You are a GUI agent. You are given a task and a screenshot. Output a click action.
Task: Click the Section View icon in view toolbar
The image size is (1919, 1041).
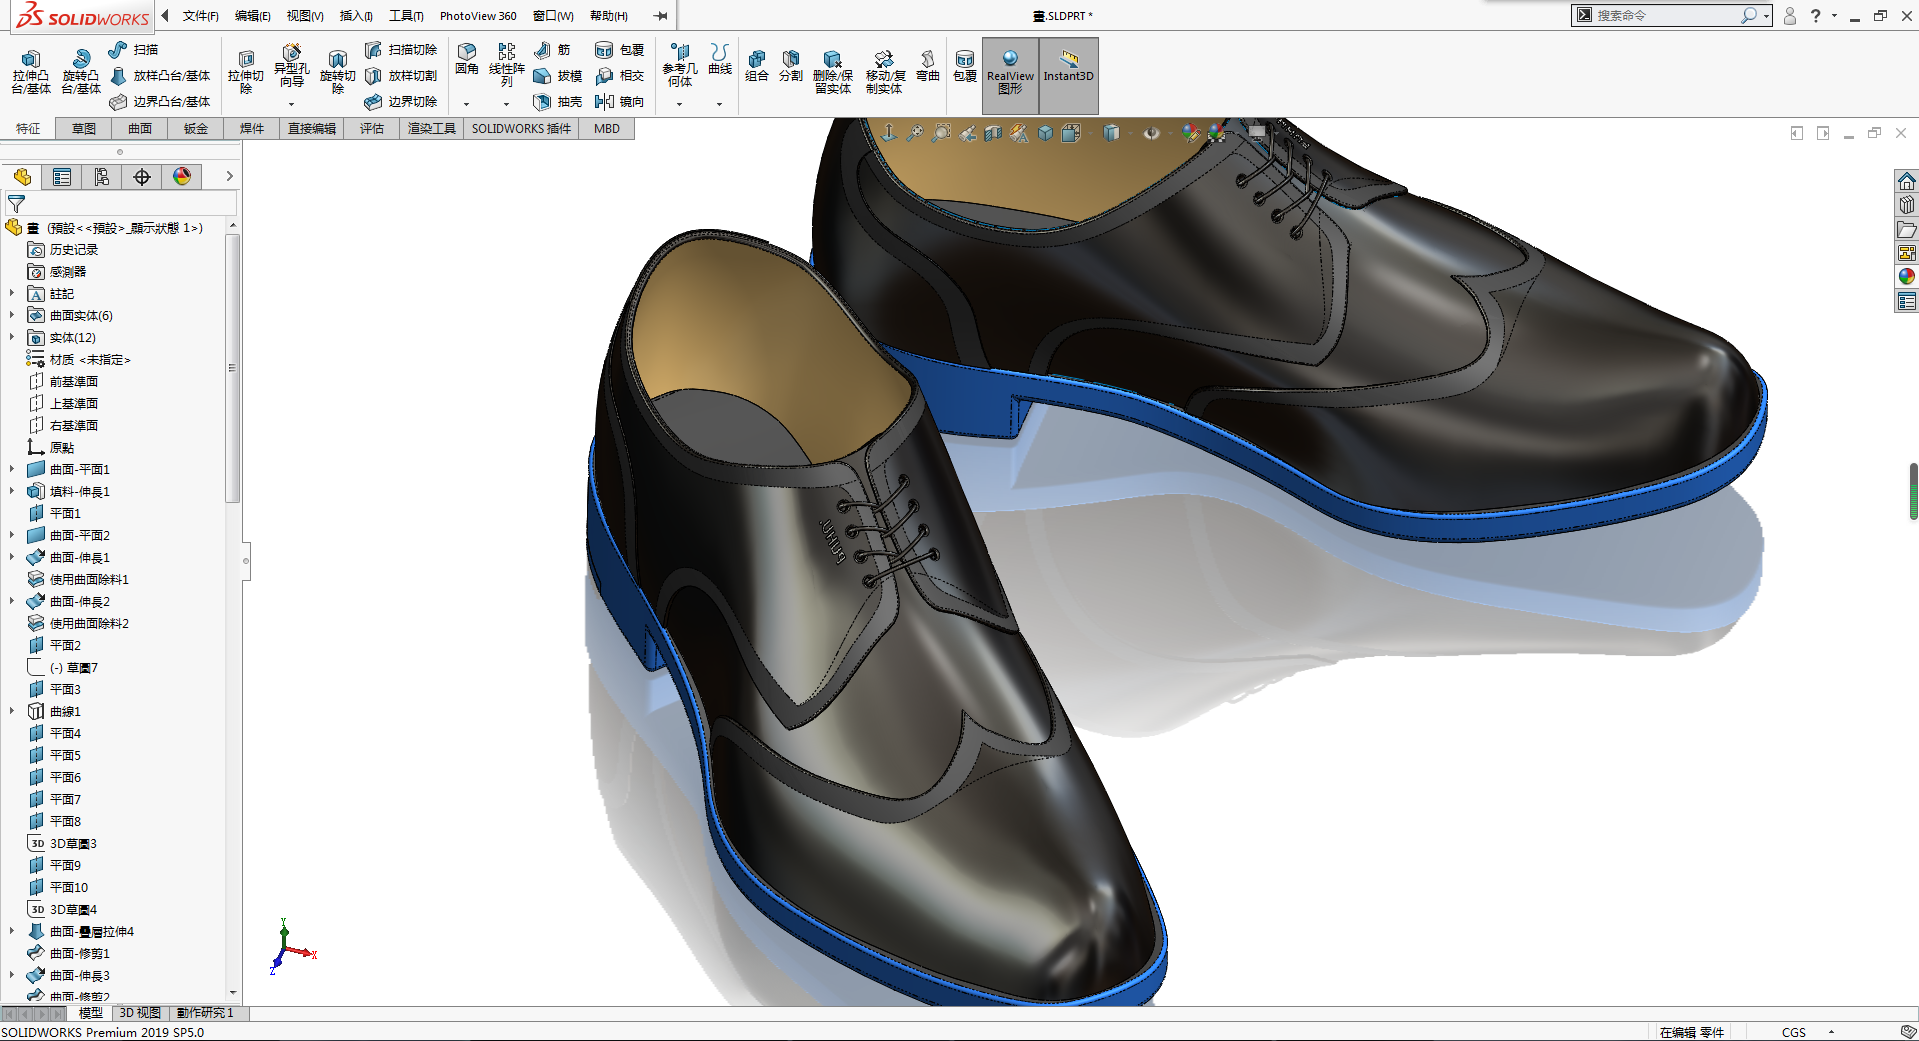(993, 133)
